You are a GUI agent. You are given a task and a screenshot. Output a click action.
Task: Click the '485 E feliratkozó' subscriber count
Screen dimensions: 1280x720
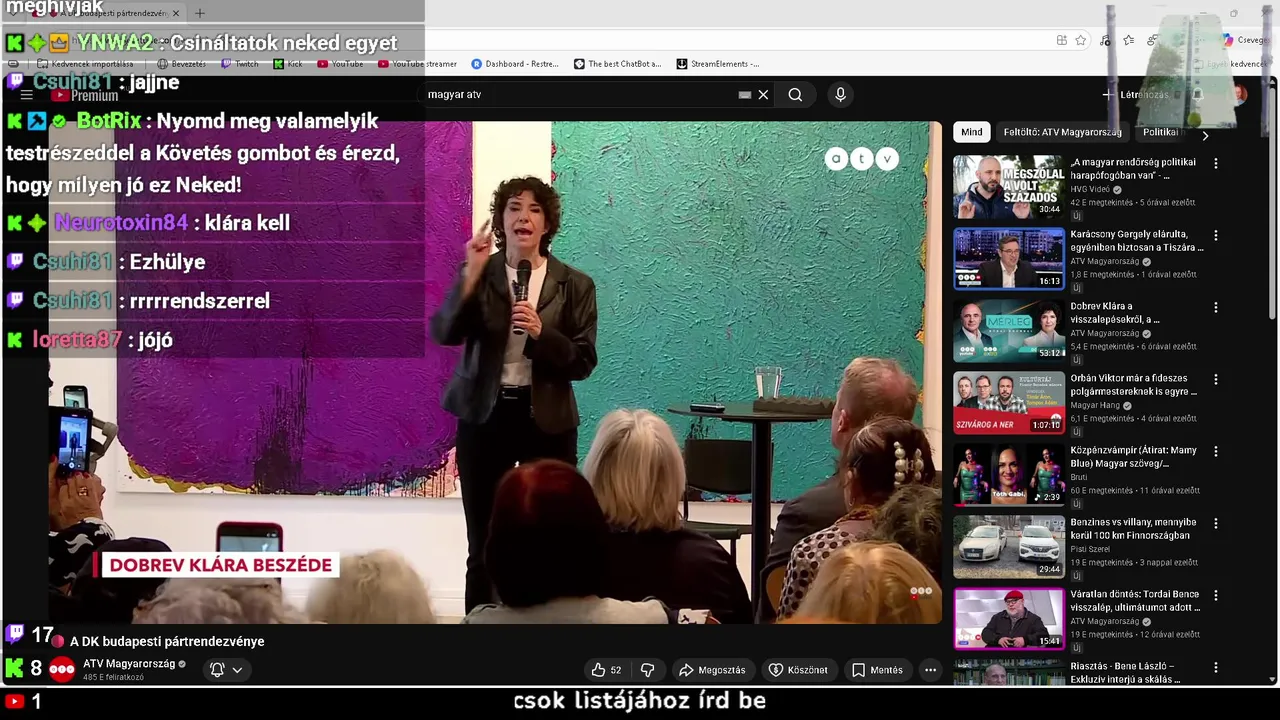(x=113, y=678)
